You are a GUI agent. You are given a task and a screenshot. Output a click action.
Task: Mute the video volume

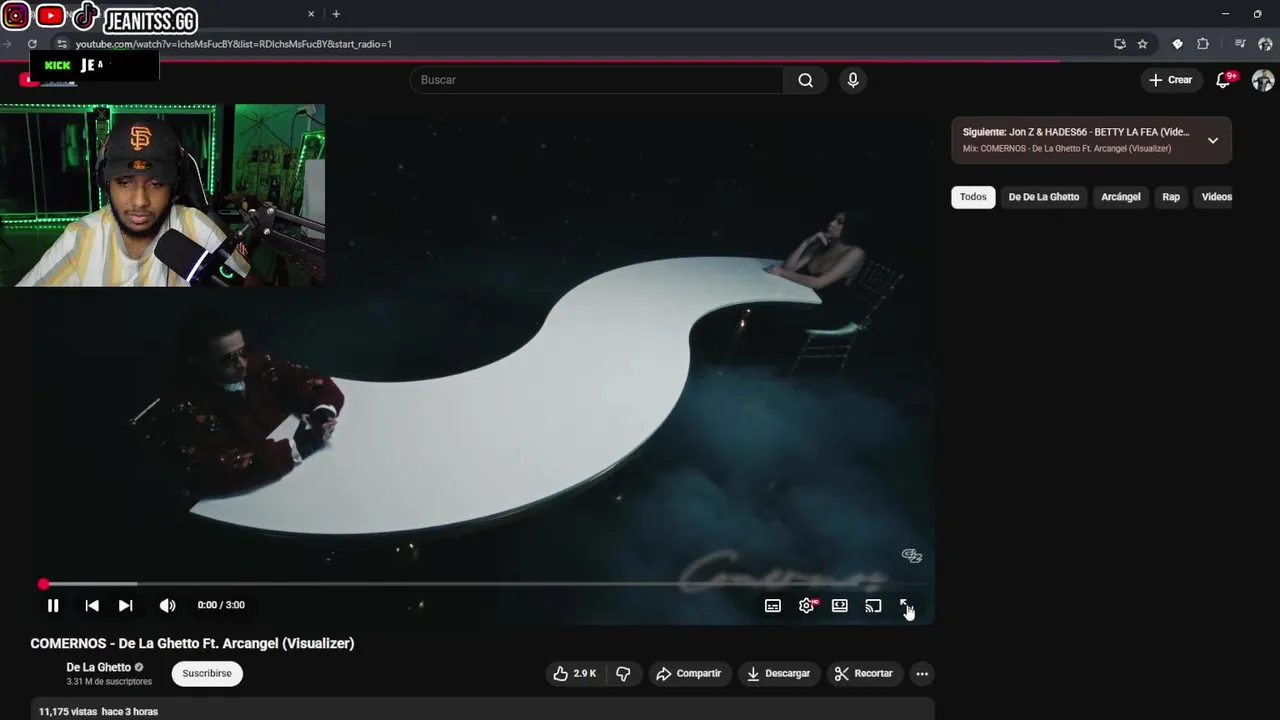click(x=167, y=605)
